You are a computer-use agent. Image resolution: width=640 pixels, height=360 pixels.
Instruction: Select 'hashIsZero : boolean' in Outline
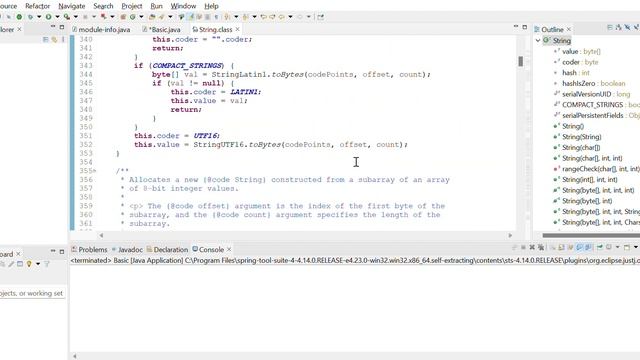(x=593, y=83)
